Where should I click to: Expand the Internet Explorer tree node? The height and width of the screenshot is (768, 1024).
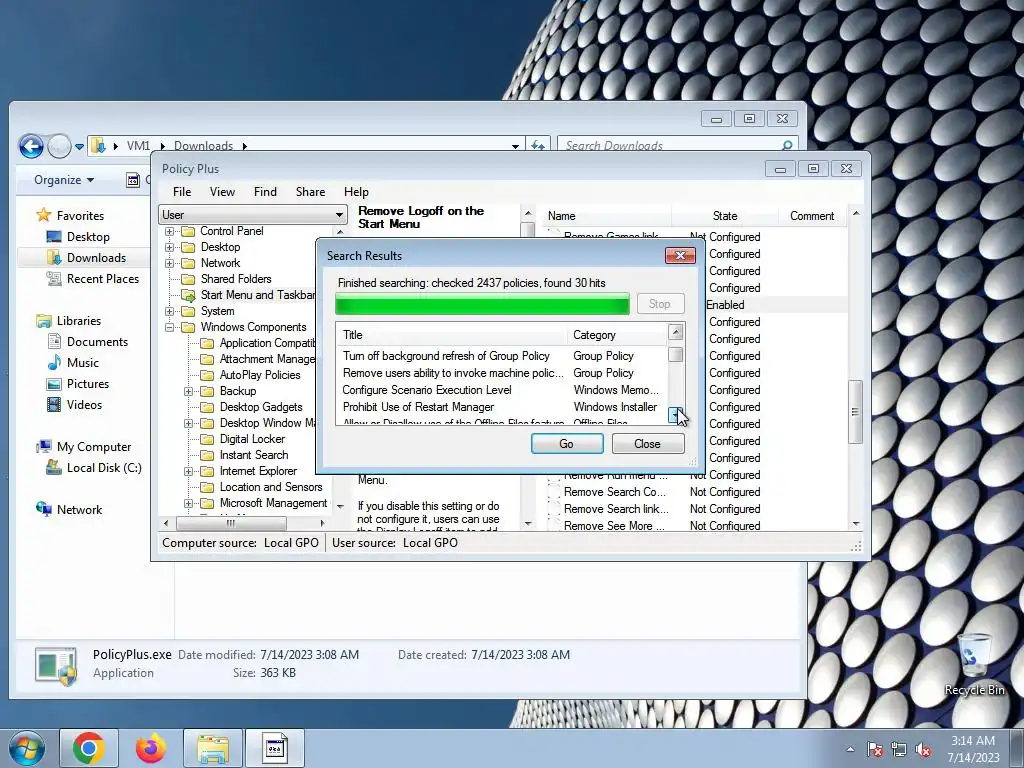click(189, 471)
